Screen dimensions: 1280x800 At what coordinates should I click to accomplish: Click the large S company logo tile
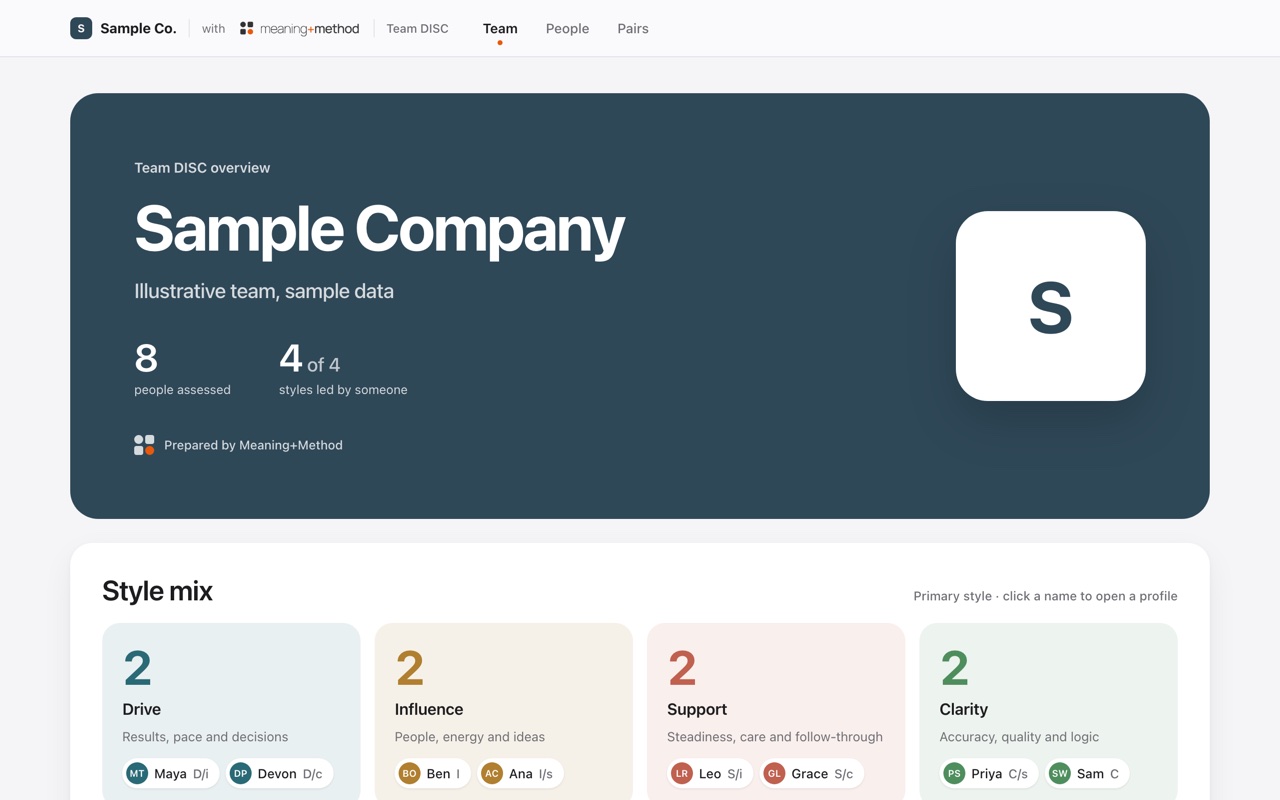click(x=1050, y=306)
